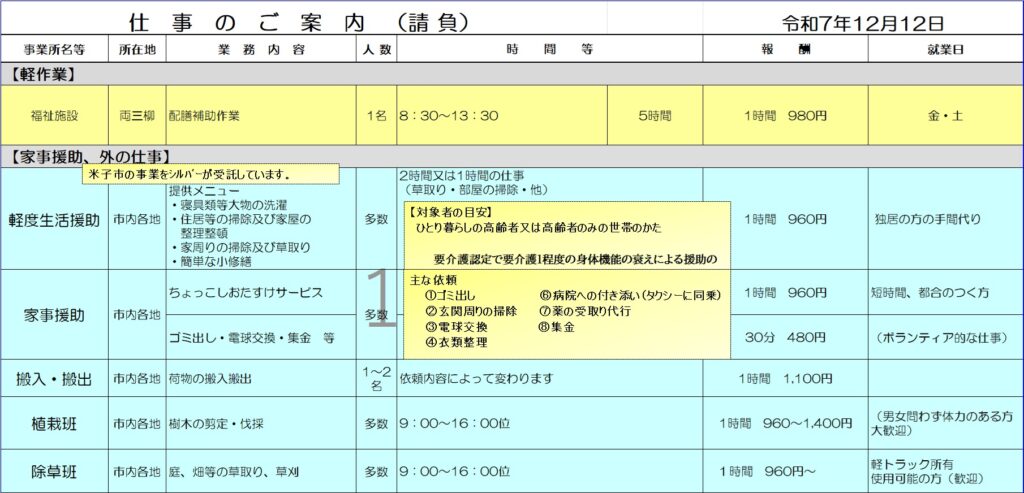The image size is (1024, 493).
Task: Click the 【軽作業】 section row
Action: (512, 74)
